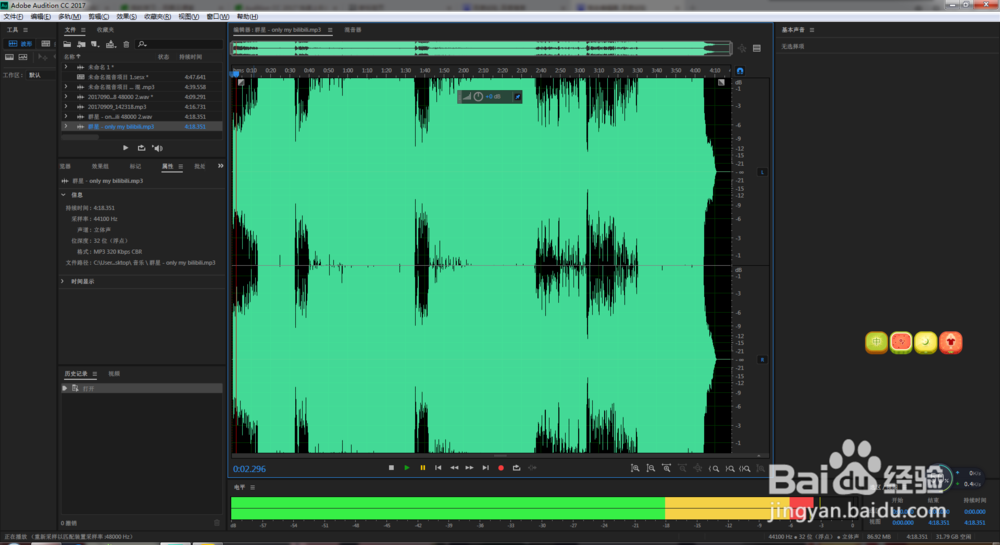Viewport: 1000px width, 545px height.
Task: Collapse the 信息 section in Properties
Action: pyautogui.click(x=63, y=194)
